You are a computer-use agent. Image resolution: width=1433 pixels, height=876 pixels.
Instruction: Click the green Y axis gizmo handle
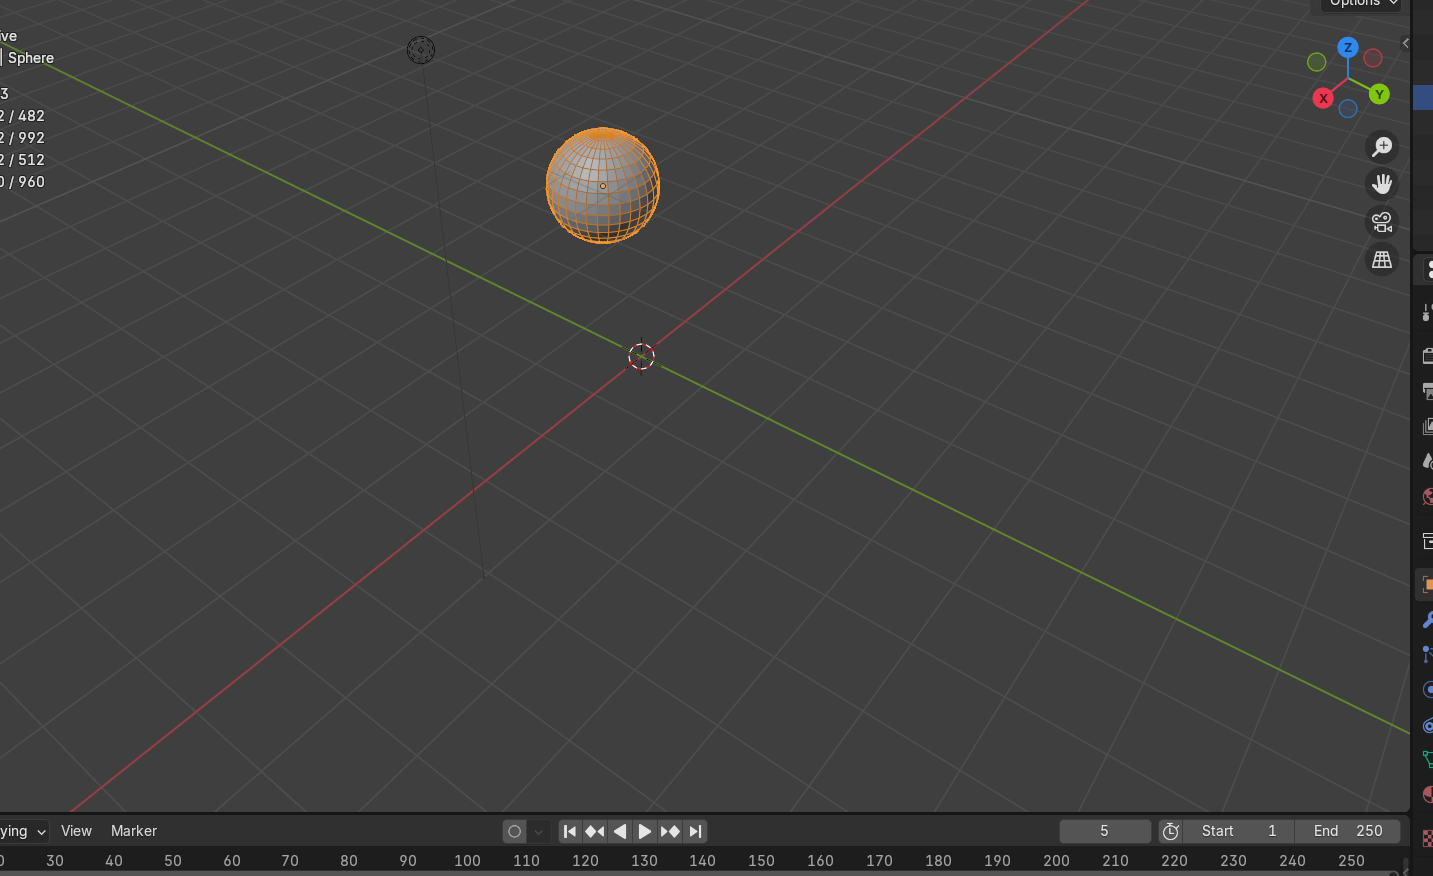point(1379,94)
